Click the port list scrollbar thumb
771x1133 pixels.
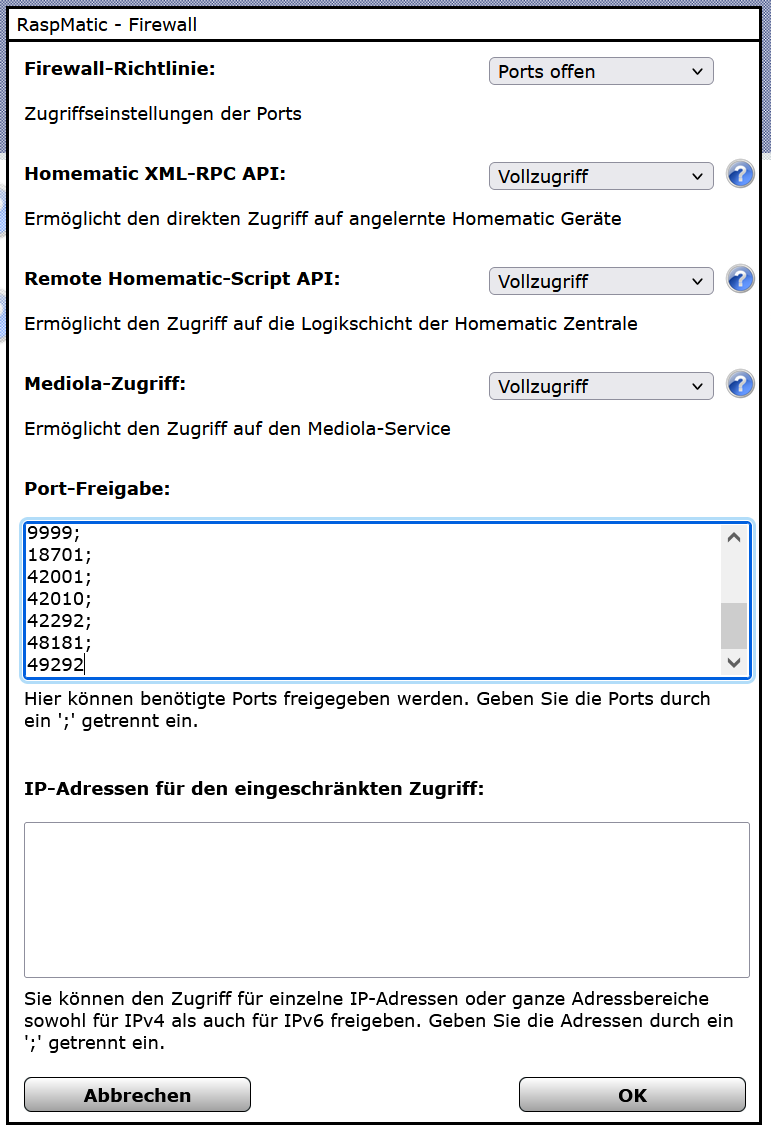[x=734, y=626]
